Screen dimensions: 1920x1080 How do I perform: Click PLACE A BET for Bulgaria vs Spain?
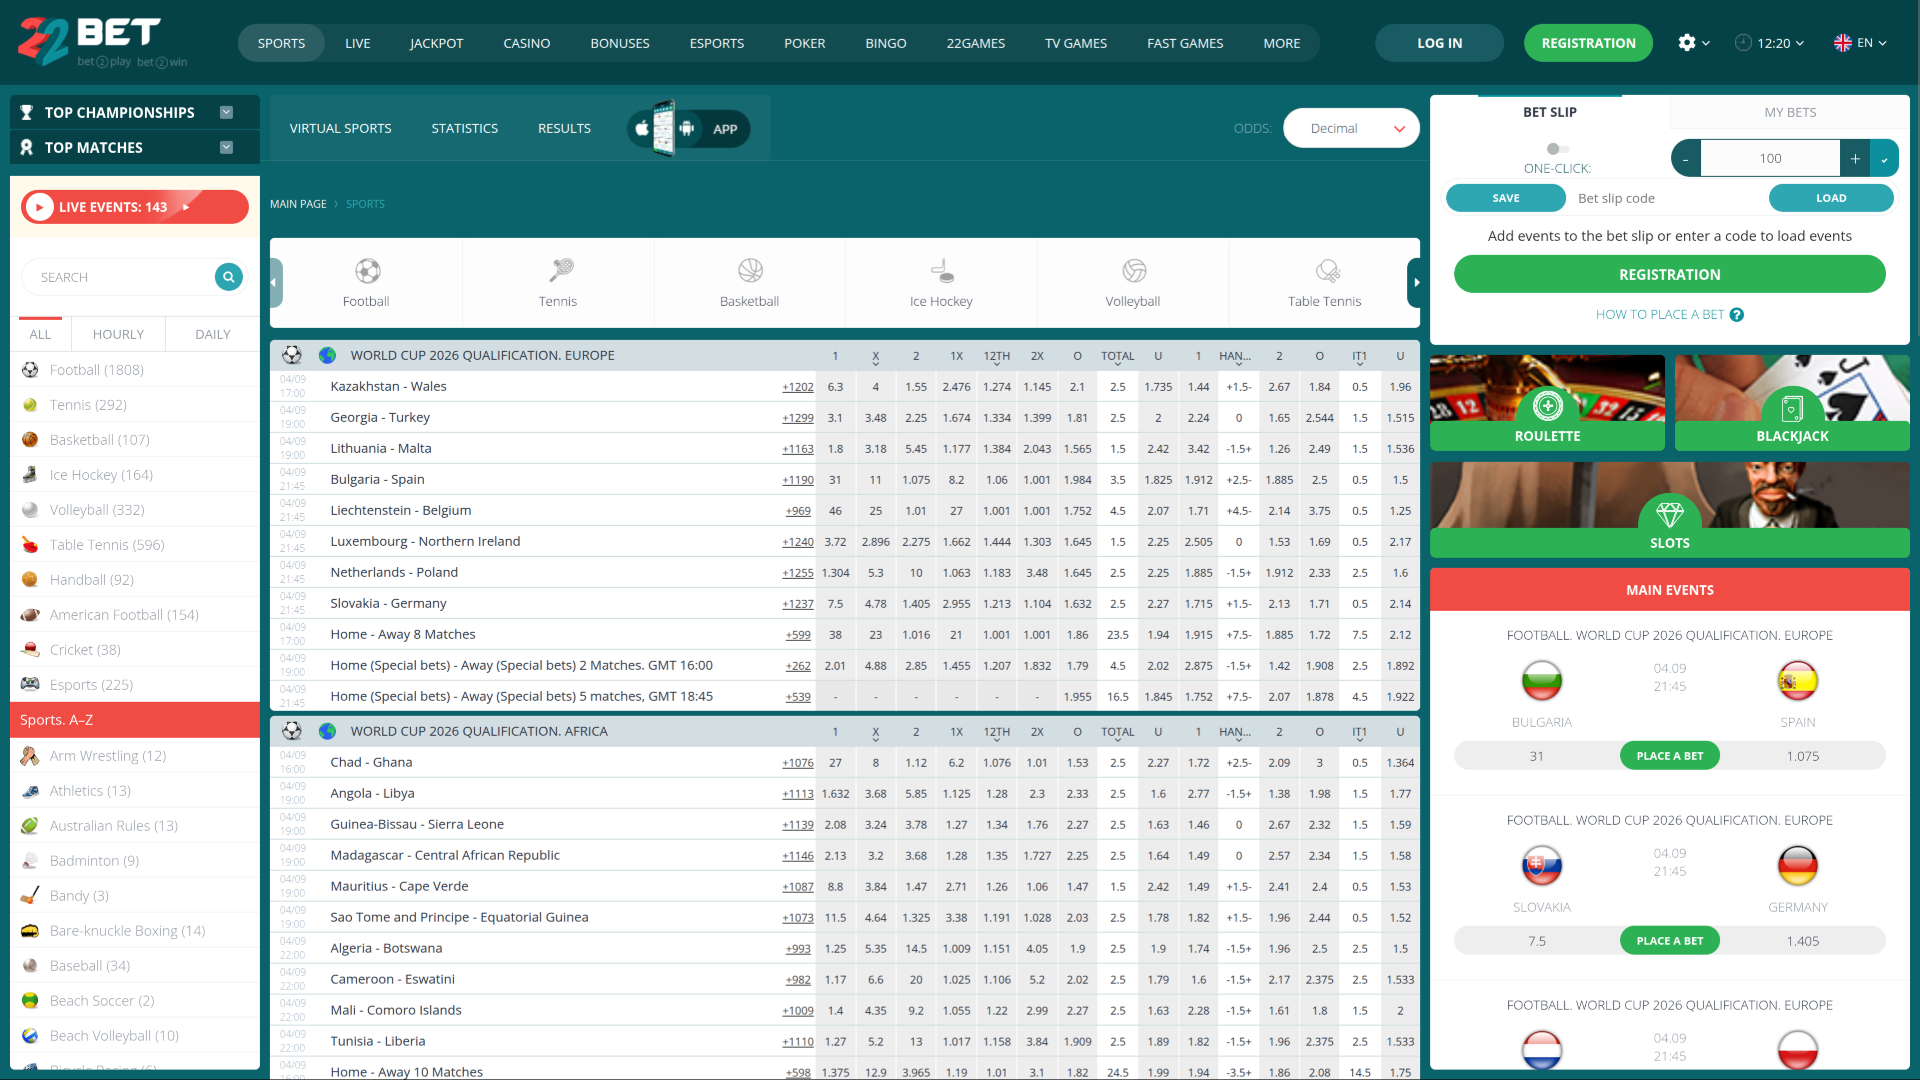(x=1669, y=755)
